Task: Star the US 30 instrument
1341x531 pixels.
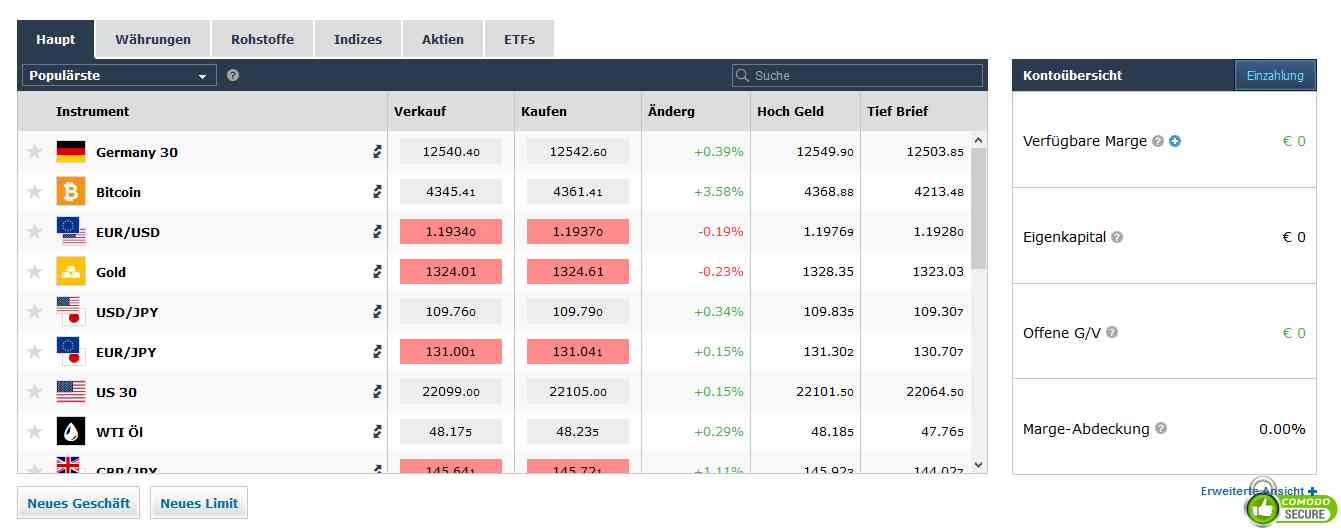Action: point(35,392)
